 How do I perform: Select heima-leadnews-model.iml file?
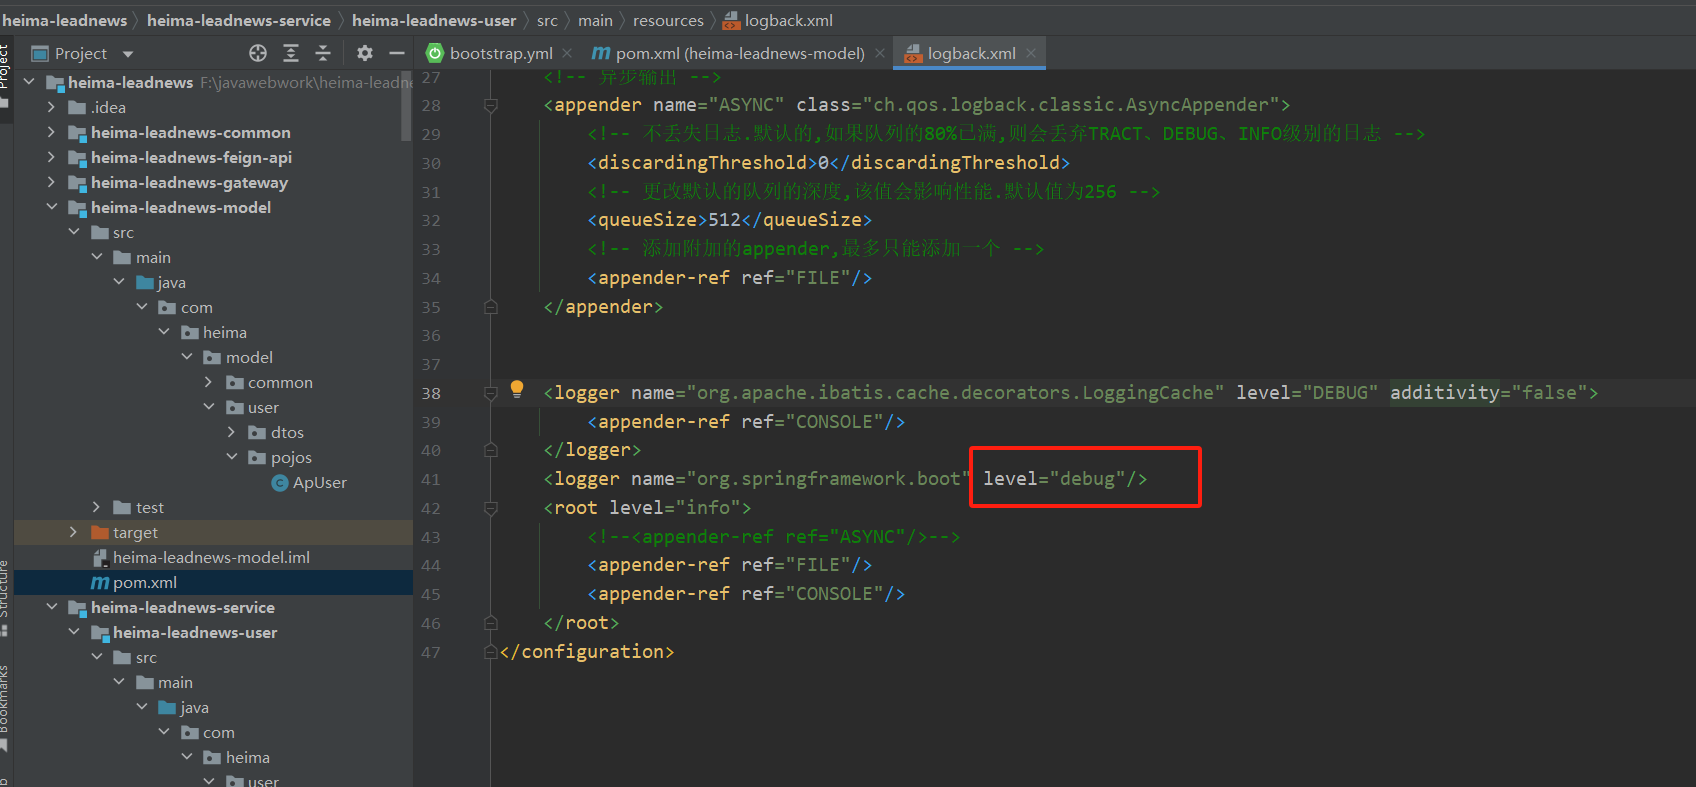(211, 557)
